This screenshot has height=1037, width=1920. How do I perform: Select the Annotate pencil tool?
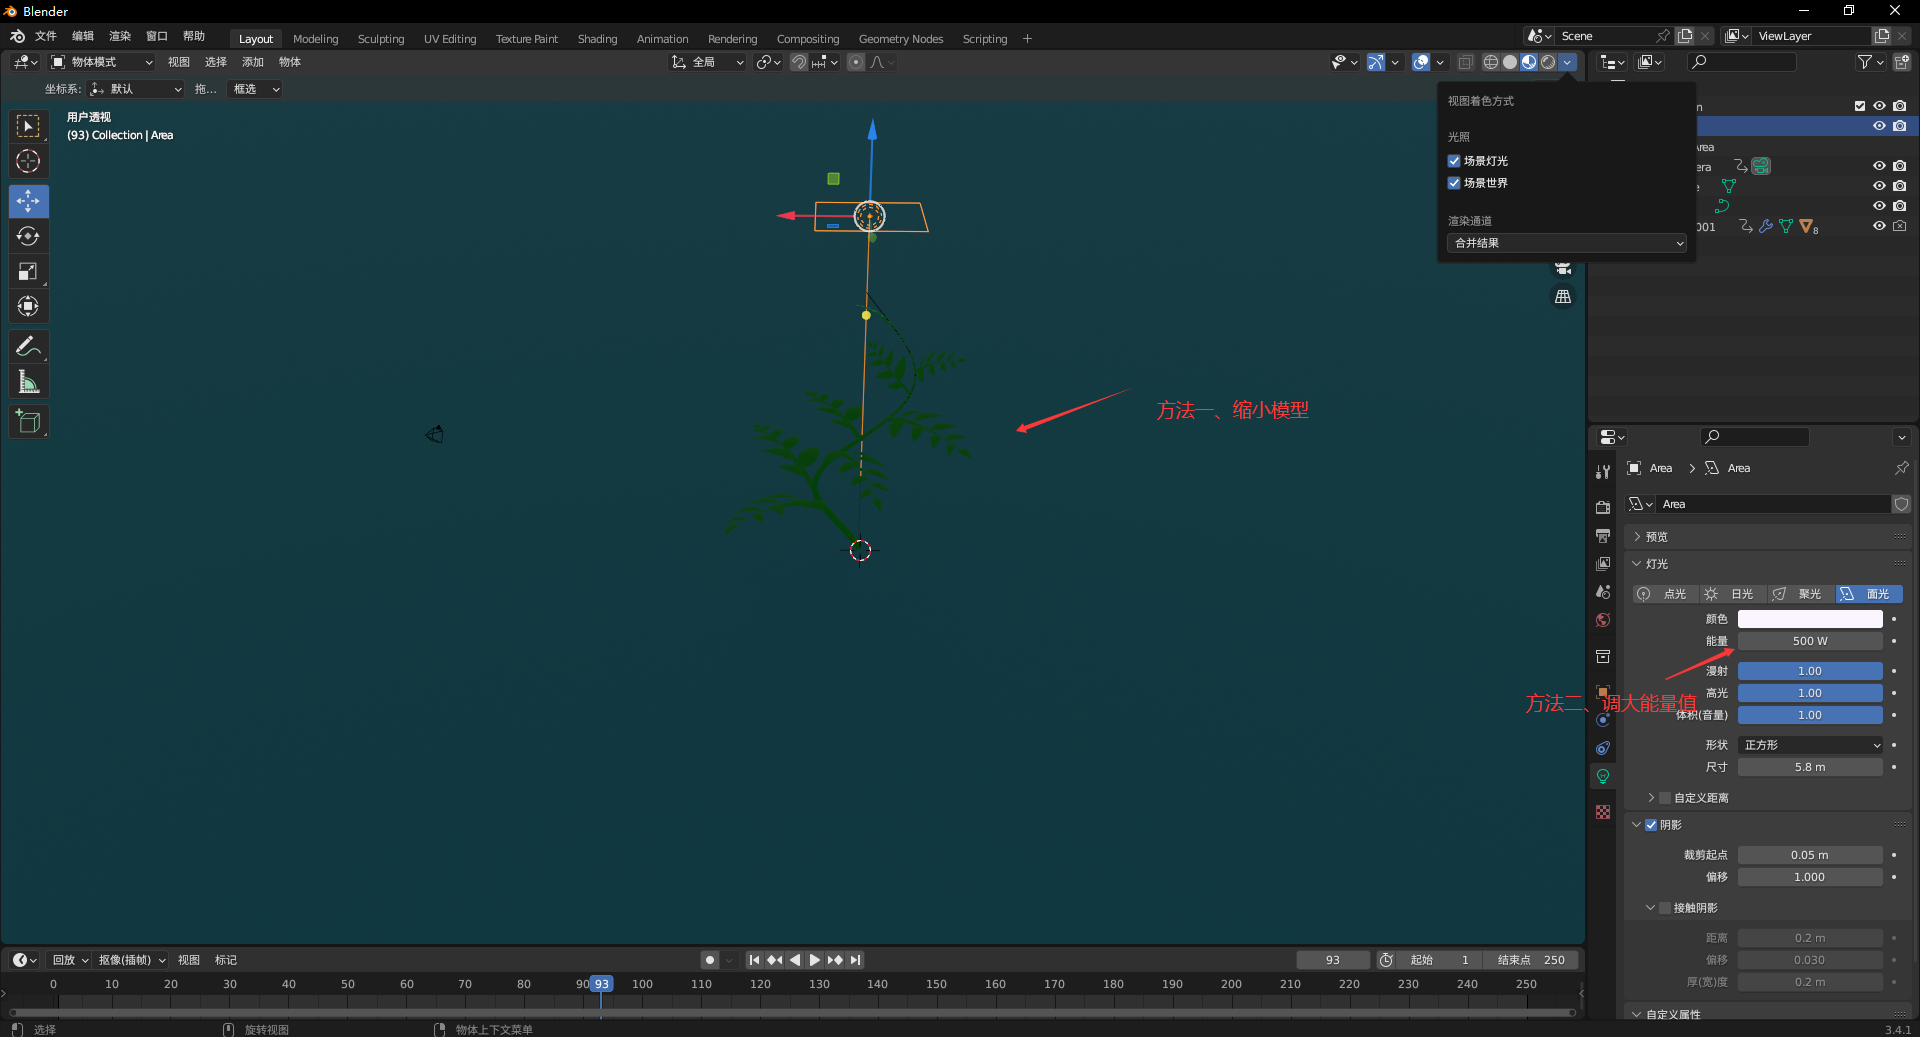tap(28, 346)
